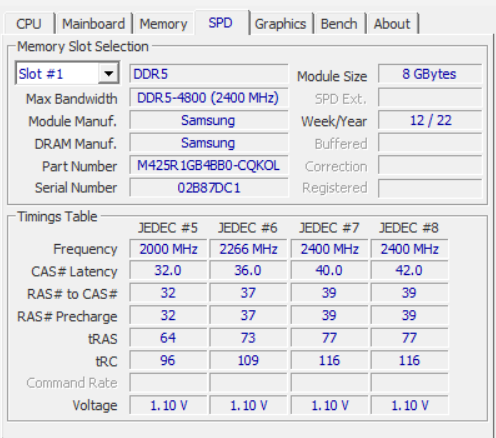Select the Memory tab
Image resolution: width=496 pixels, height=438 pixels.
tap(163, 24)
